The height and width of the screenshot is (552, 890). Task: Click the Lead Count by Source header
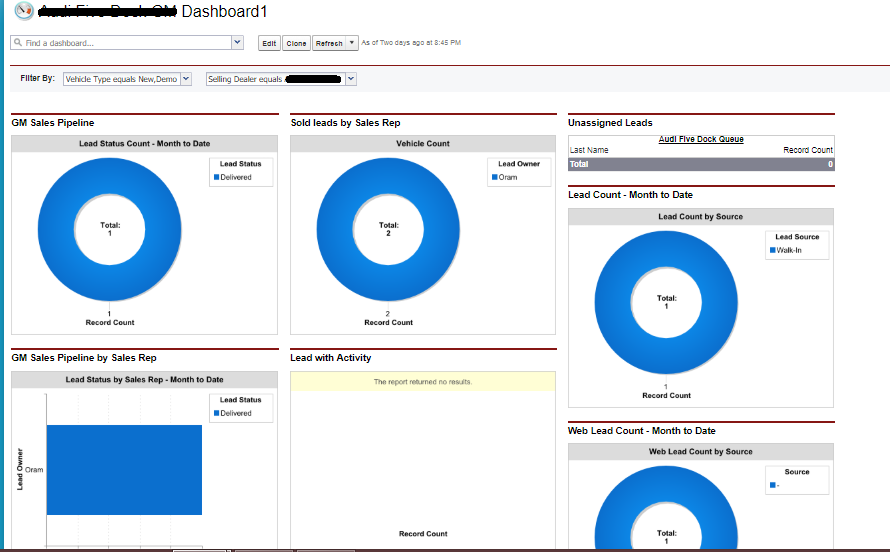tap(701, 217)
